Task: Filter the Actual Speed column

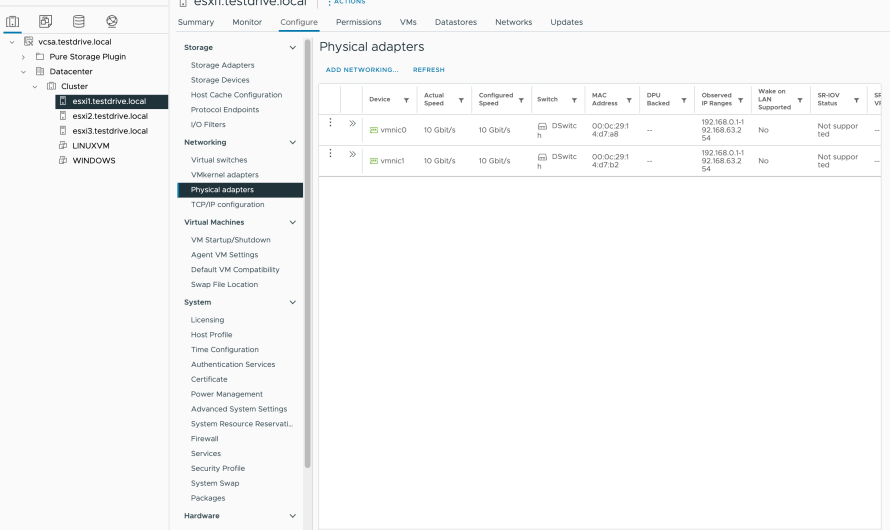Action: [461, 100]
